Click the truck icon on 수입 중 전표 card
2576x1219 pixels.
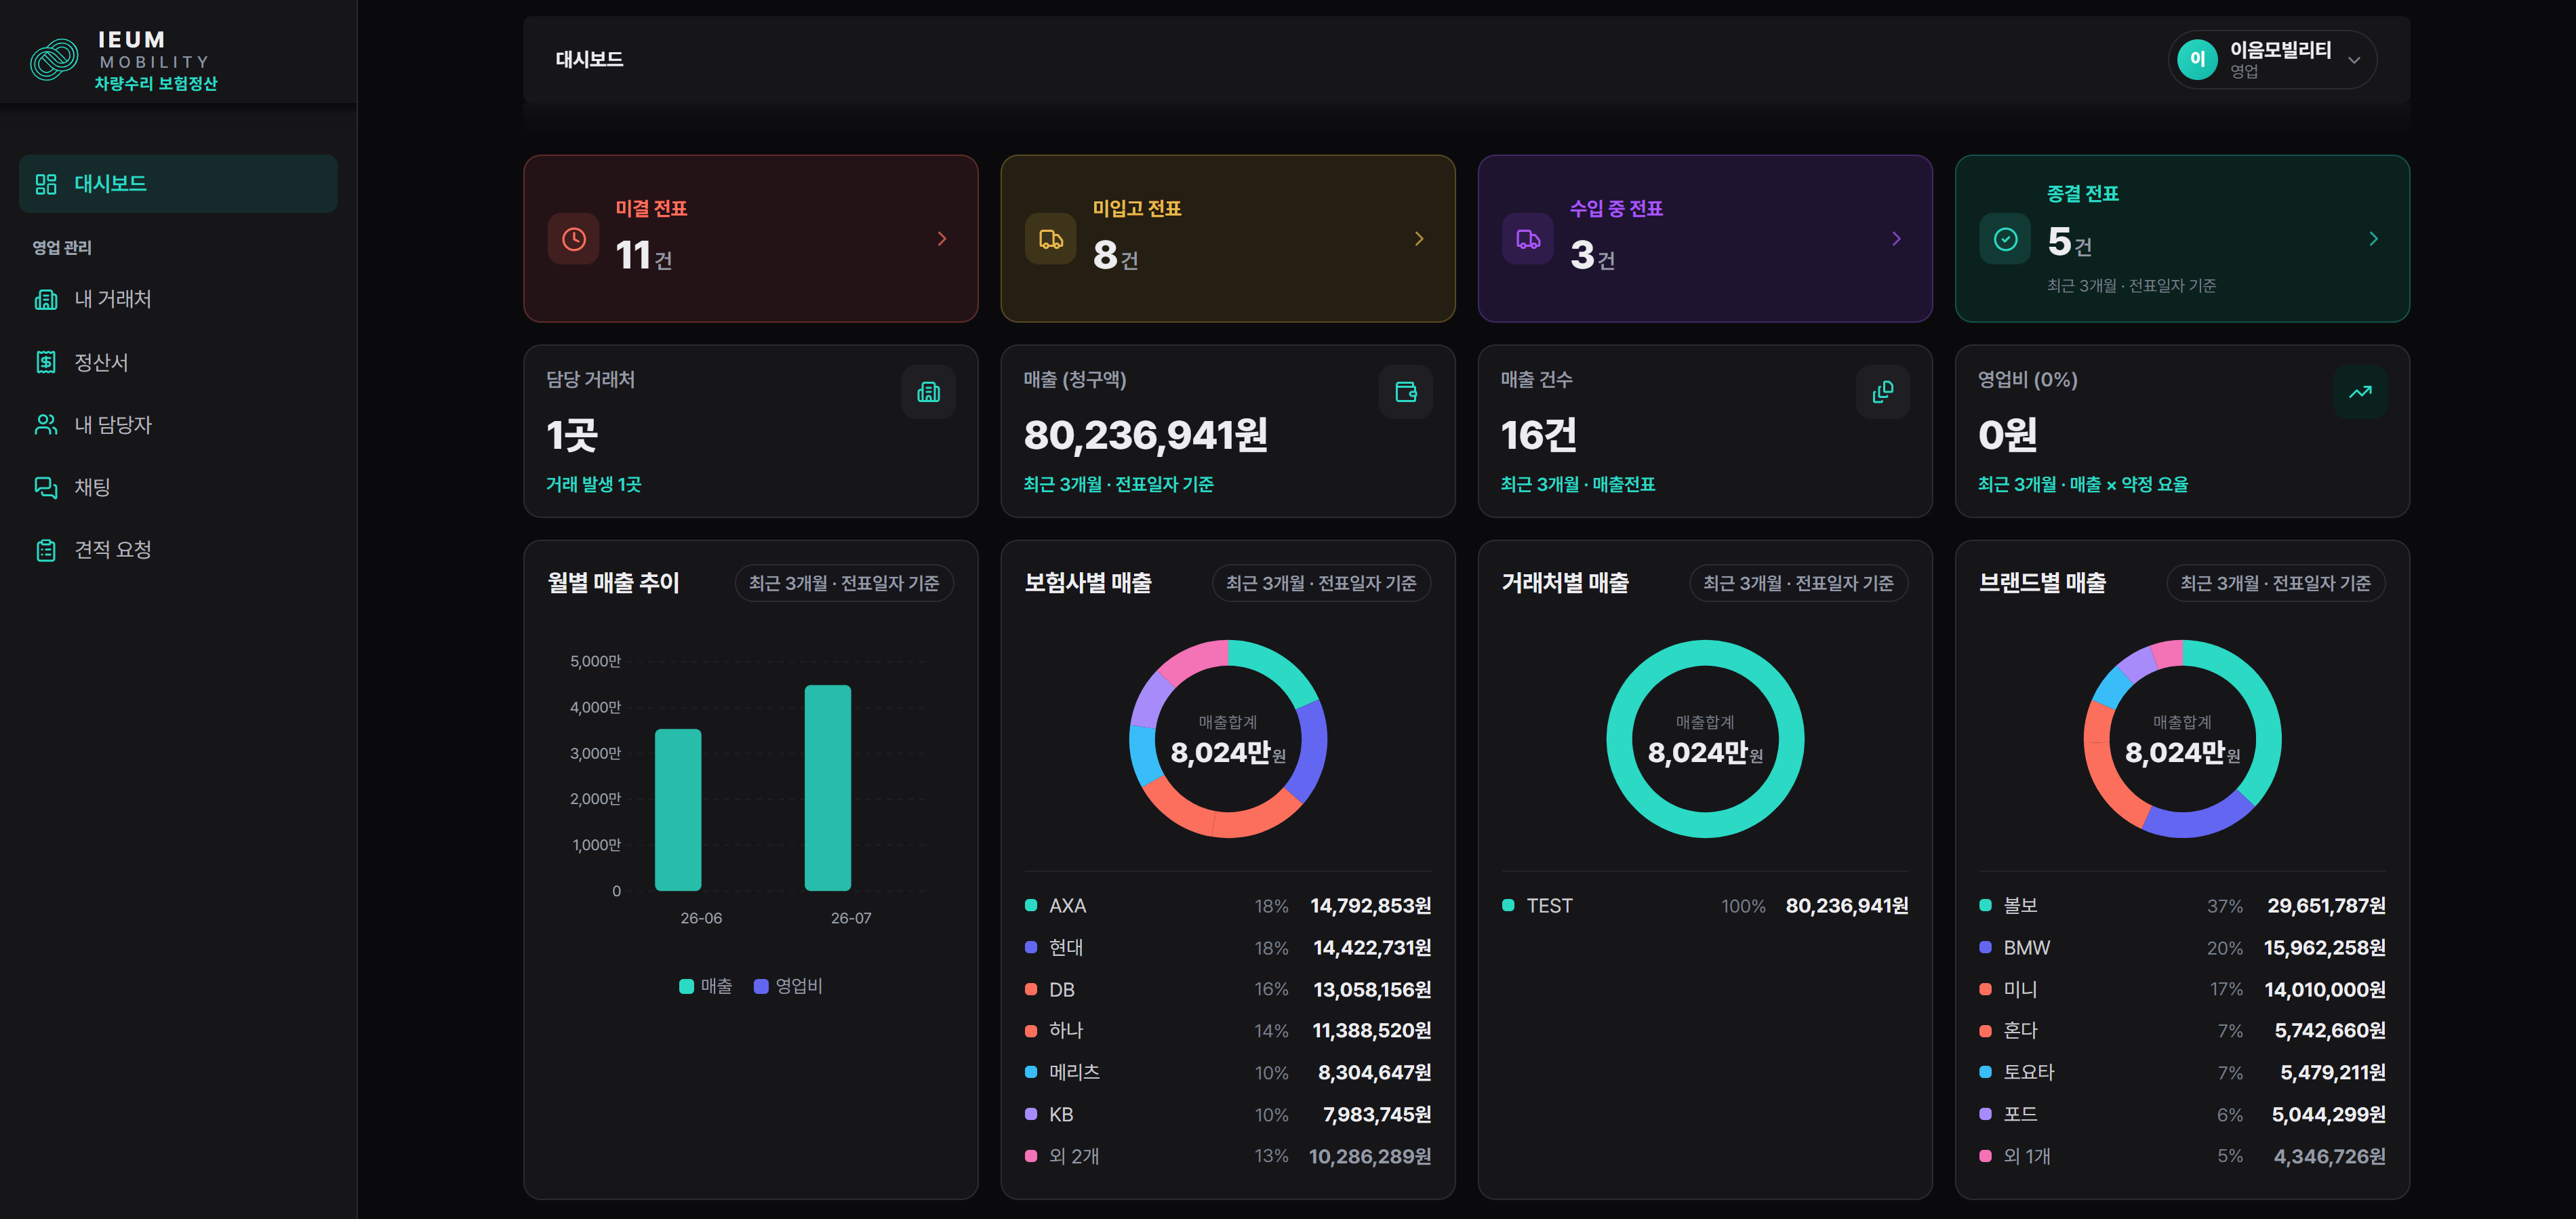tap(1528, 239)
